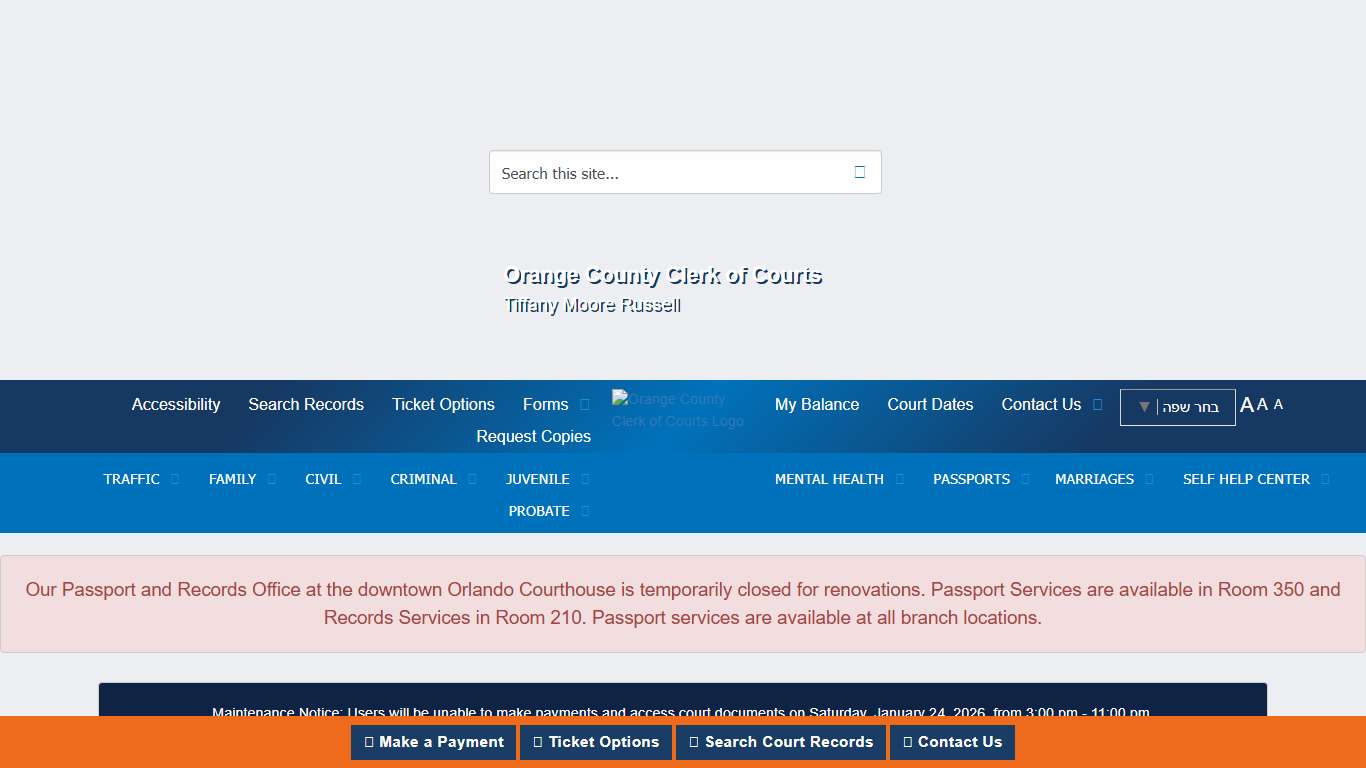Viewport: 1366px width, 768px height.
Task: Open the Marriages menu
Action: tap(1094, 479)
